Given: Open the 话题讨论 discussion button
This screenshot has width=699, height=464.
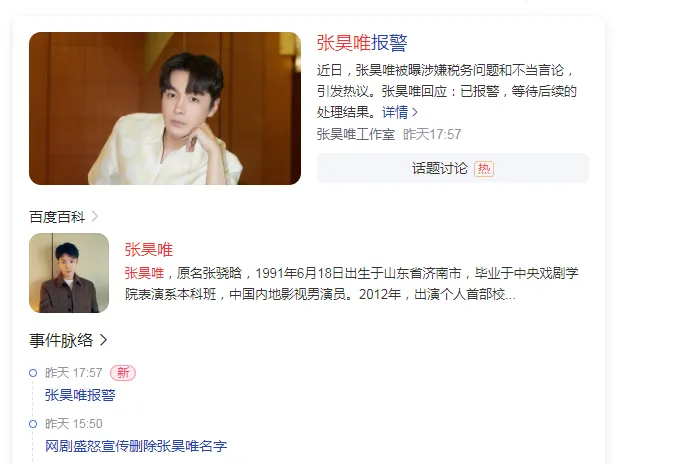Looking at the screenshot, I should coord(452,168).
